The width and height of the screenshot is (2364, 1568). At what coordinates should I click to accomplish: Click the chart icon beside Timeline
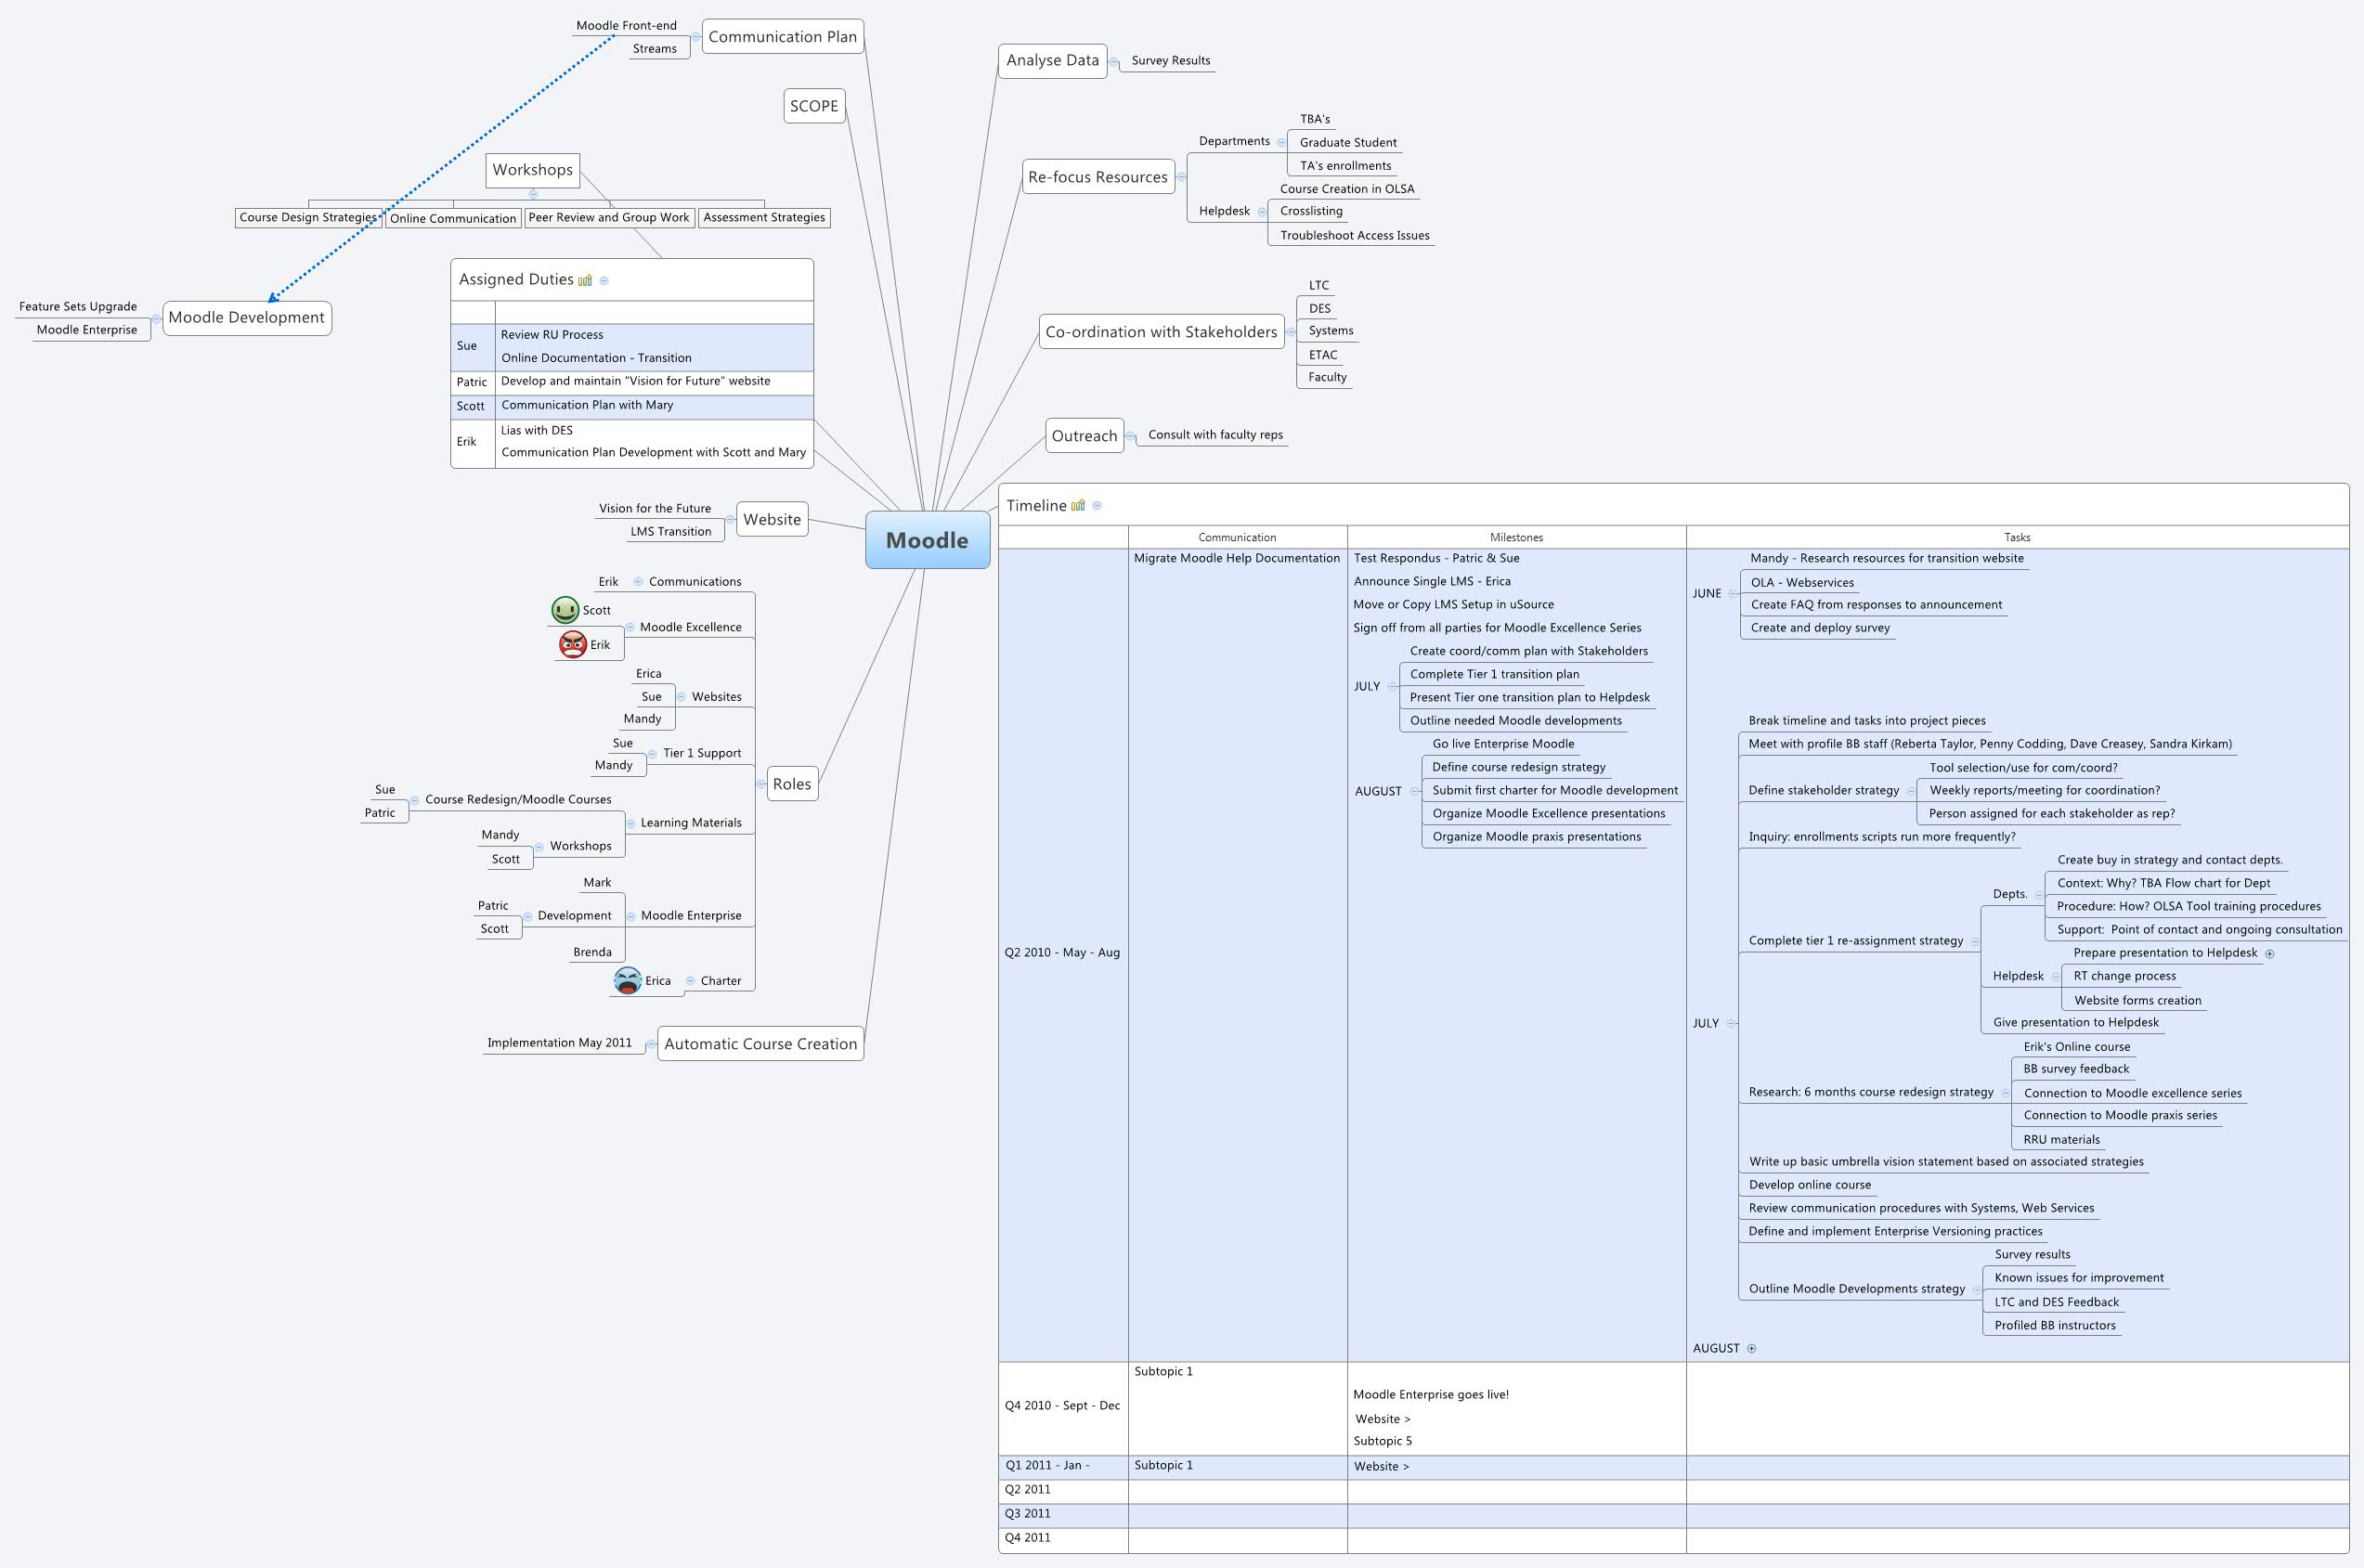click(1078, 506)
